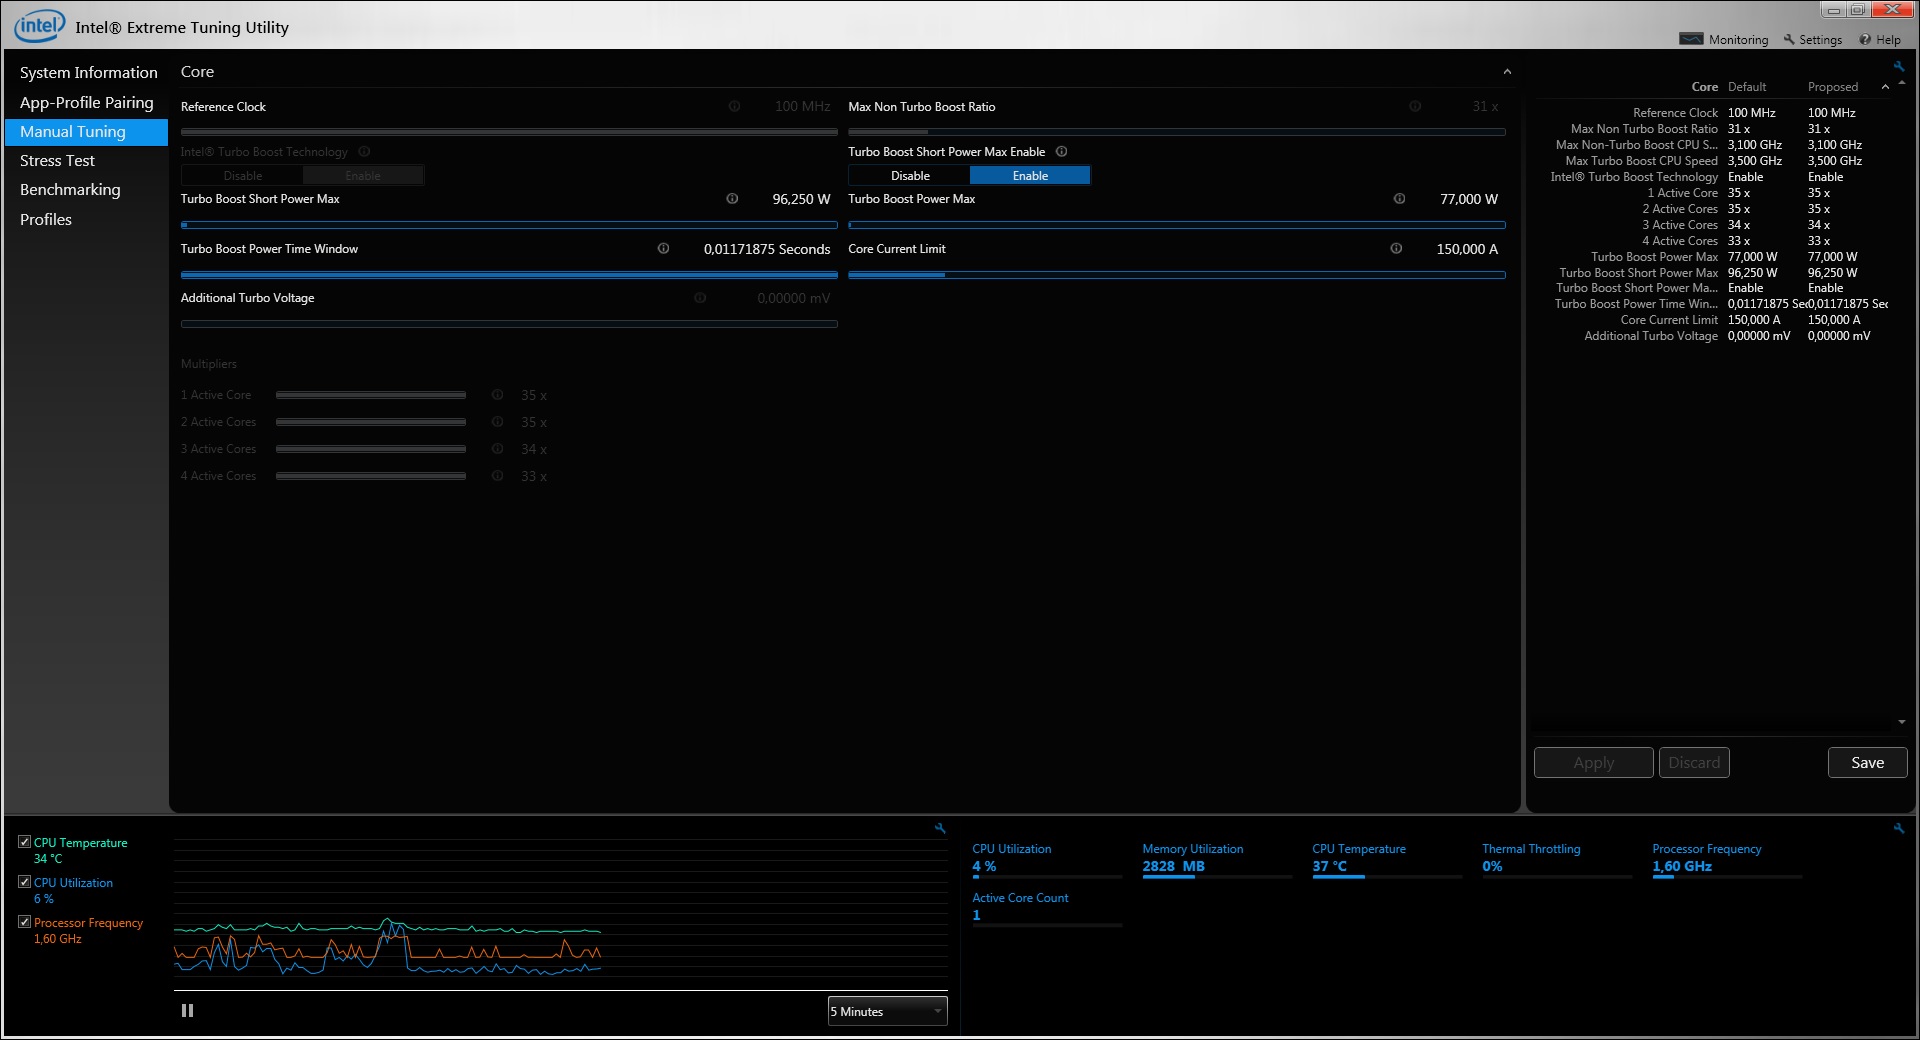This screenshot has width=1922, height=1040.
Task: Collapse the Core tuning section
Action: coord(1507,72)
